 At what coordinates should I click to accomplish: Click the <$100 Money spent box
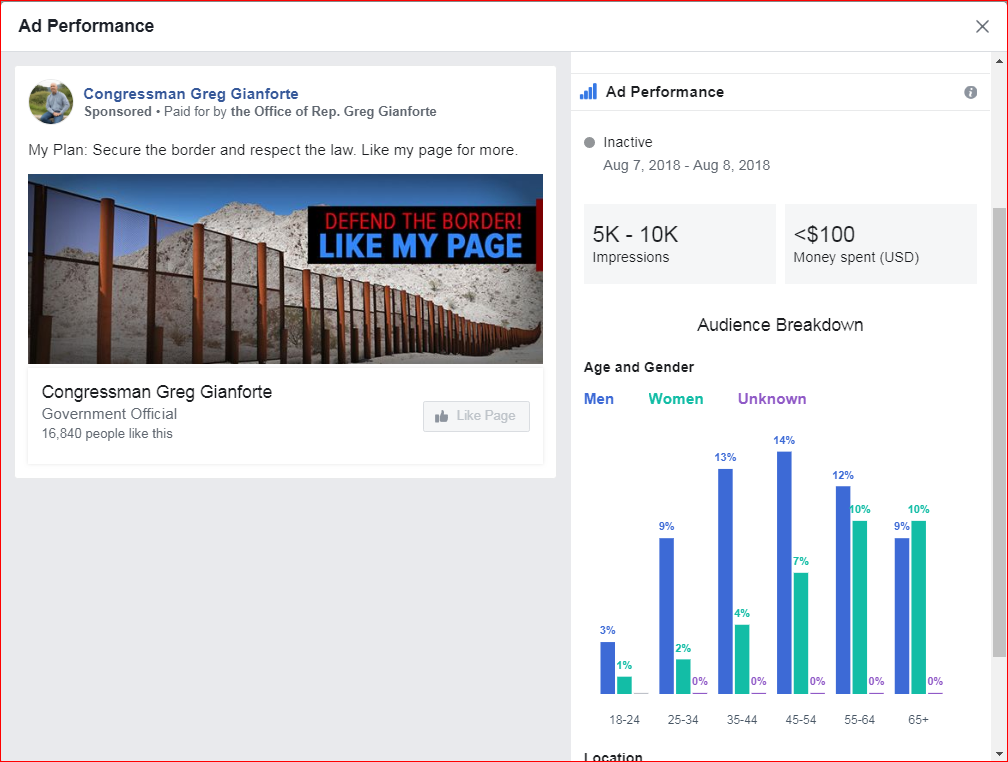click(881, 244)
